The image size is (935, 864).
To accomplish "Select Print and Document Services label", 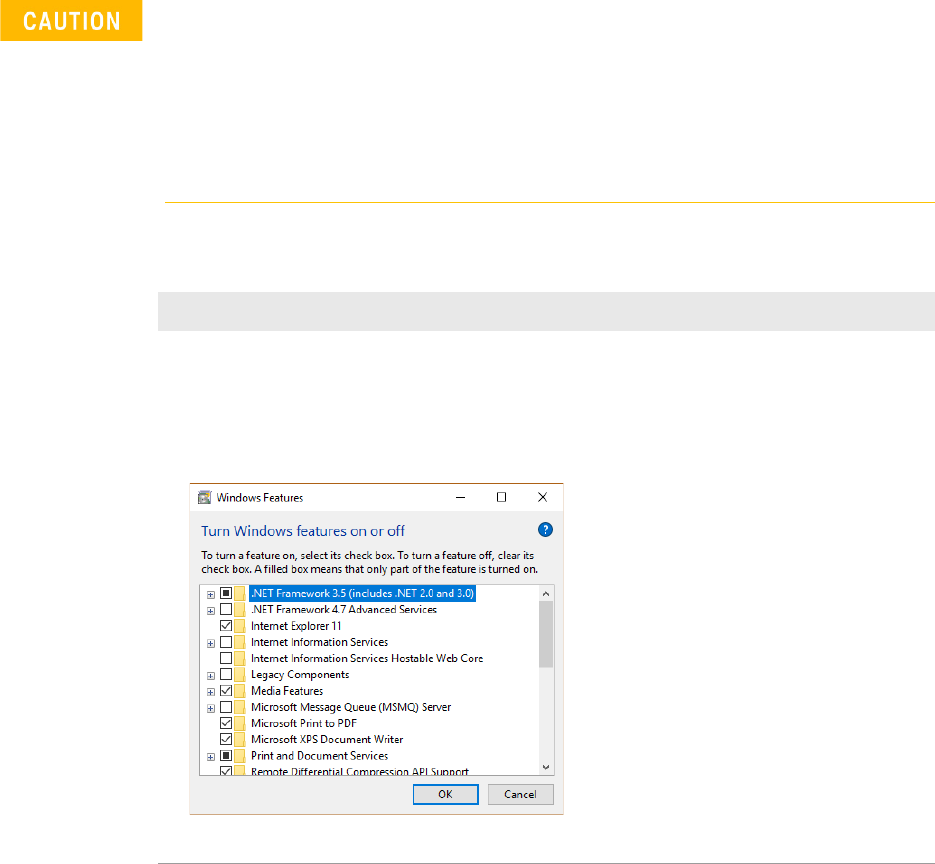I will pyautogui.click(x=320, y=755).
